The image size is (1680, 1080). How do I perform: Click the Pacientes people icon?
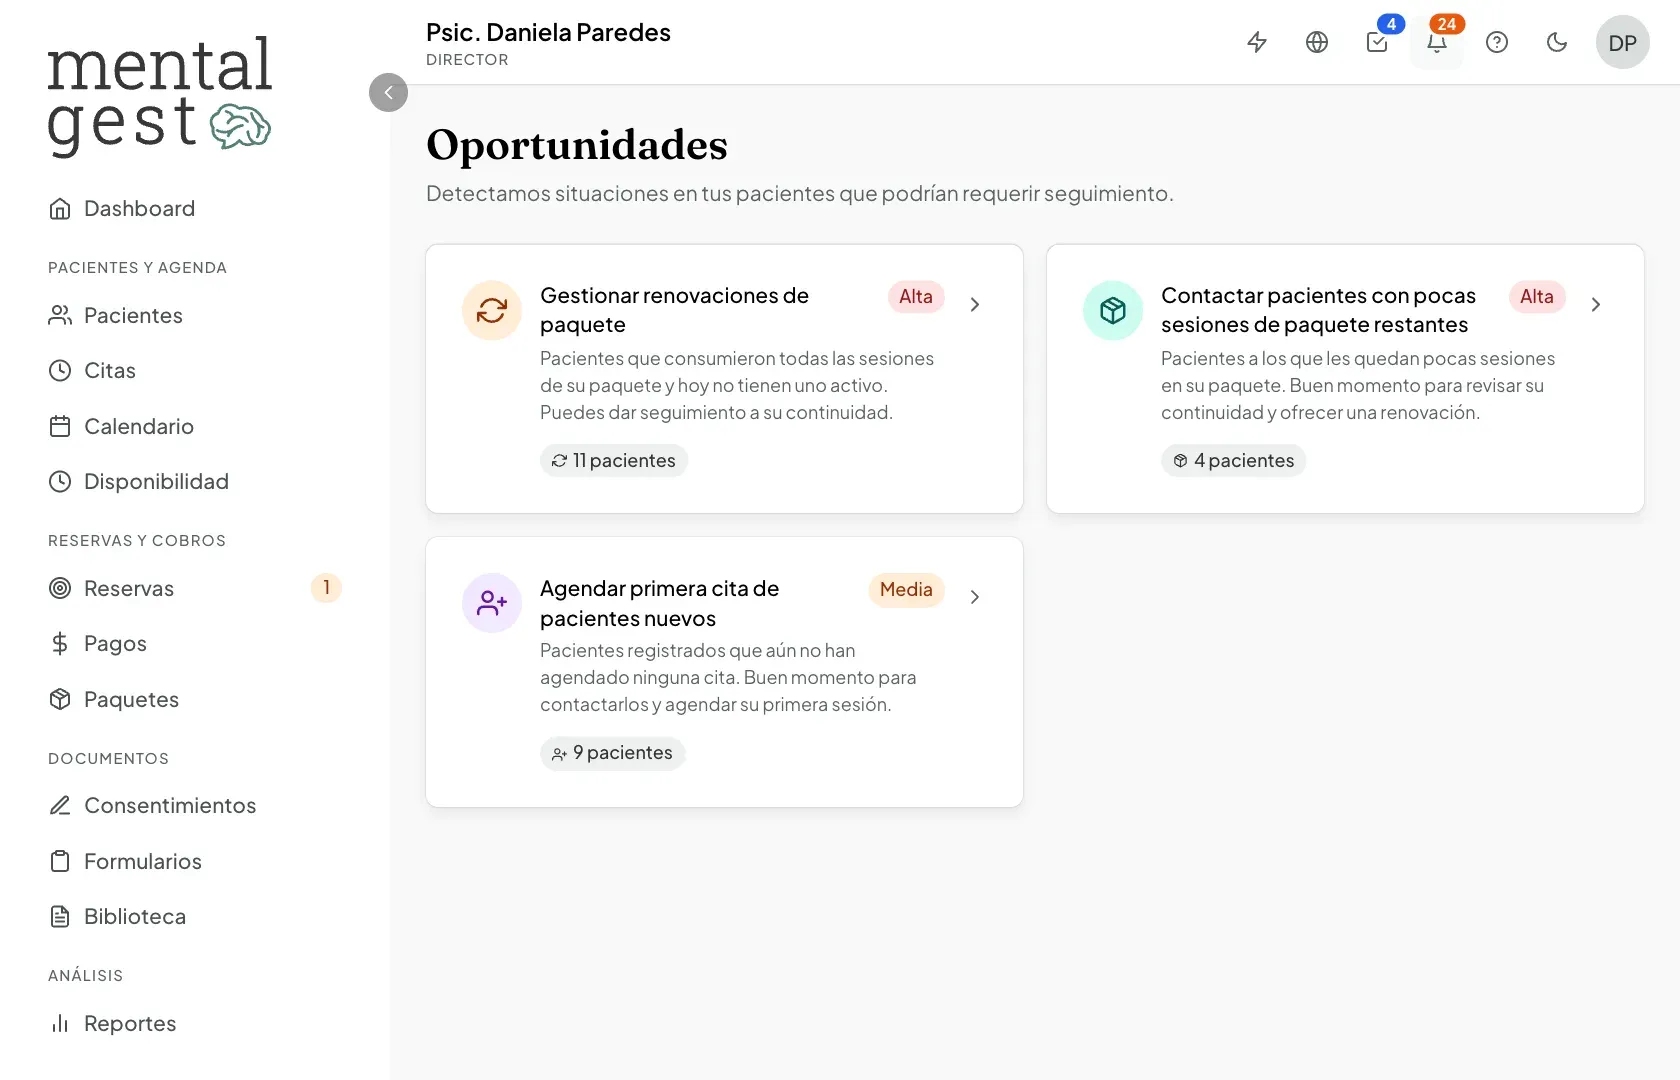click(60, 315)
